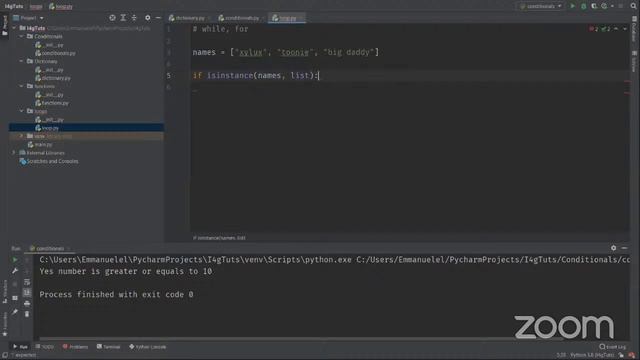
Task: Open Project view selector dropdown
Action: (28, 18)
